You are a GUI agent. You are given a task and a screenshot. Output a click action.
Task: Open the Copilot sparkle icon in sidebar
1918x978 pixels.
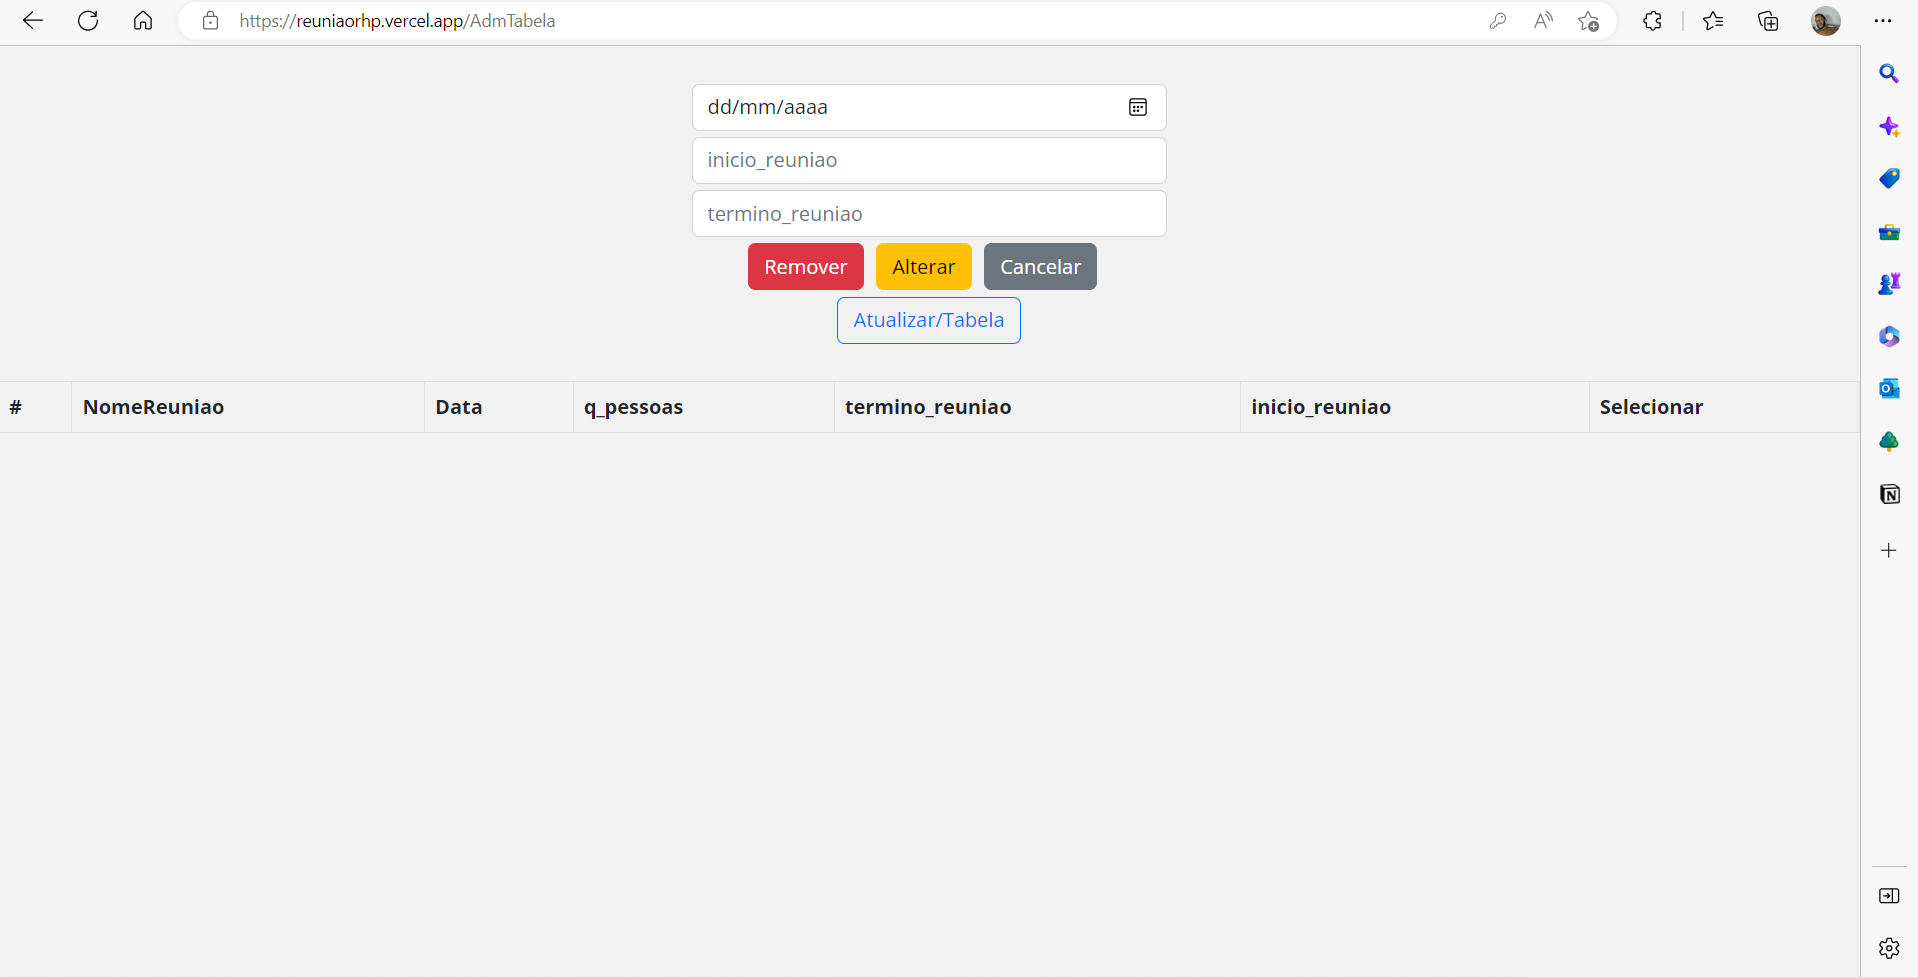click(1890, 127)
